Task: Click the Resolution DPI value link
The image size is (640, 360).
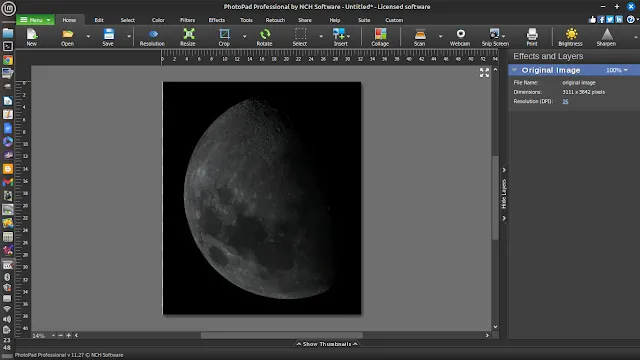Action: [x=565, y=102]
